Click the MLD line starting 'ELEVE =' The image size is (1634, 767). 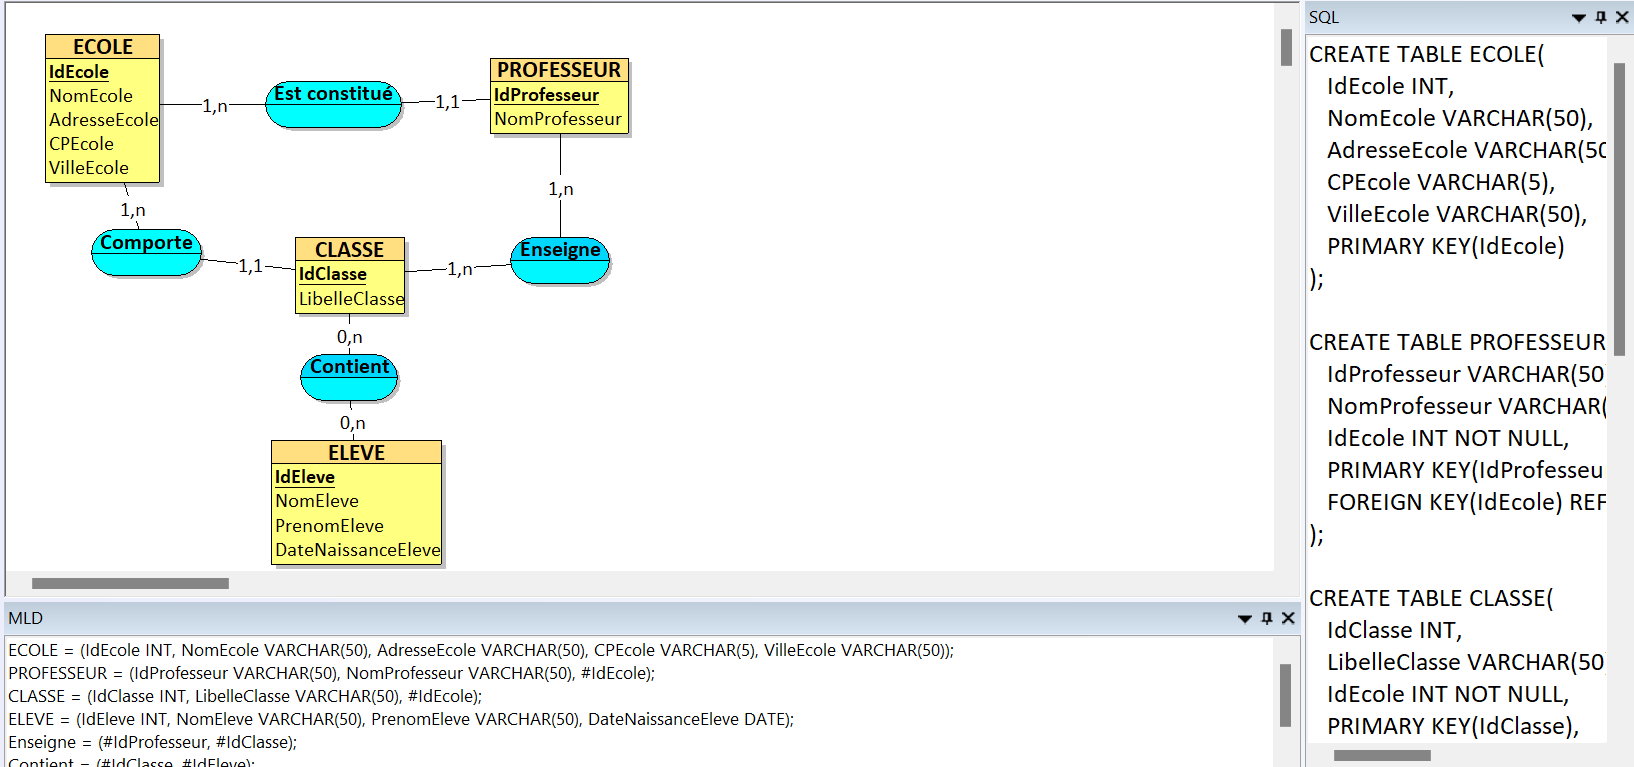401,719
